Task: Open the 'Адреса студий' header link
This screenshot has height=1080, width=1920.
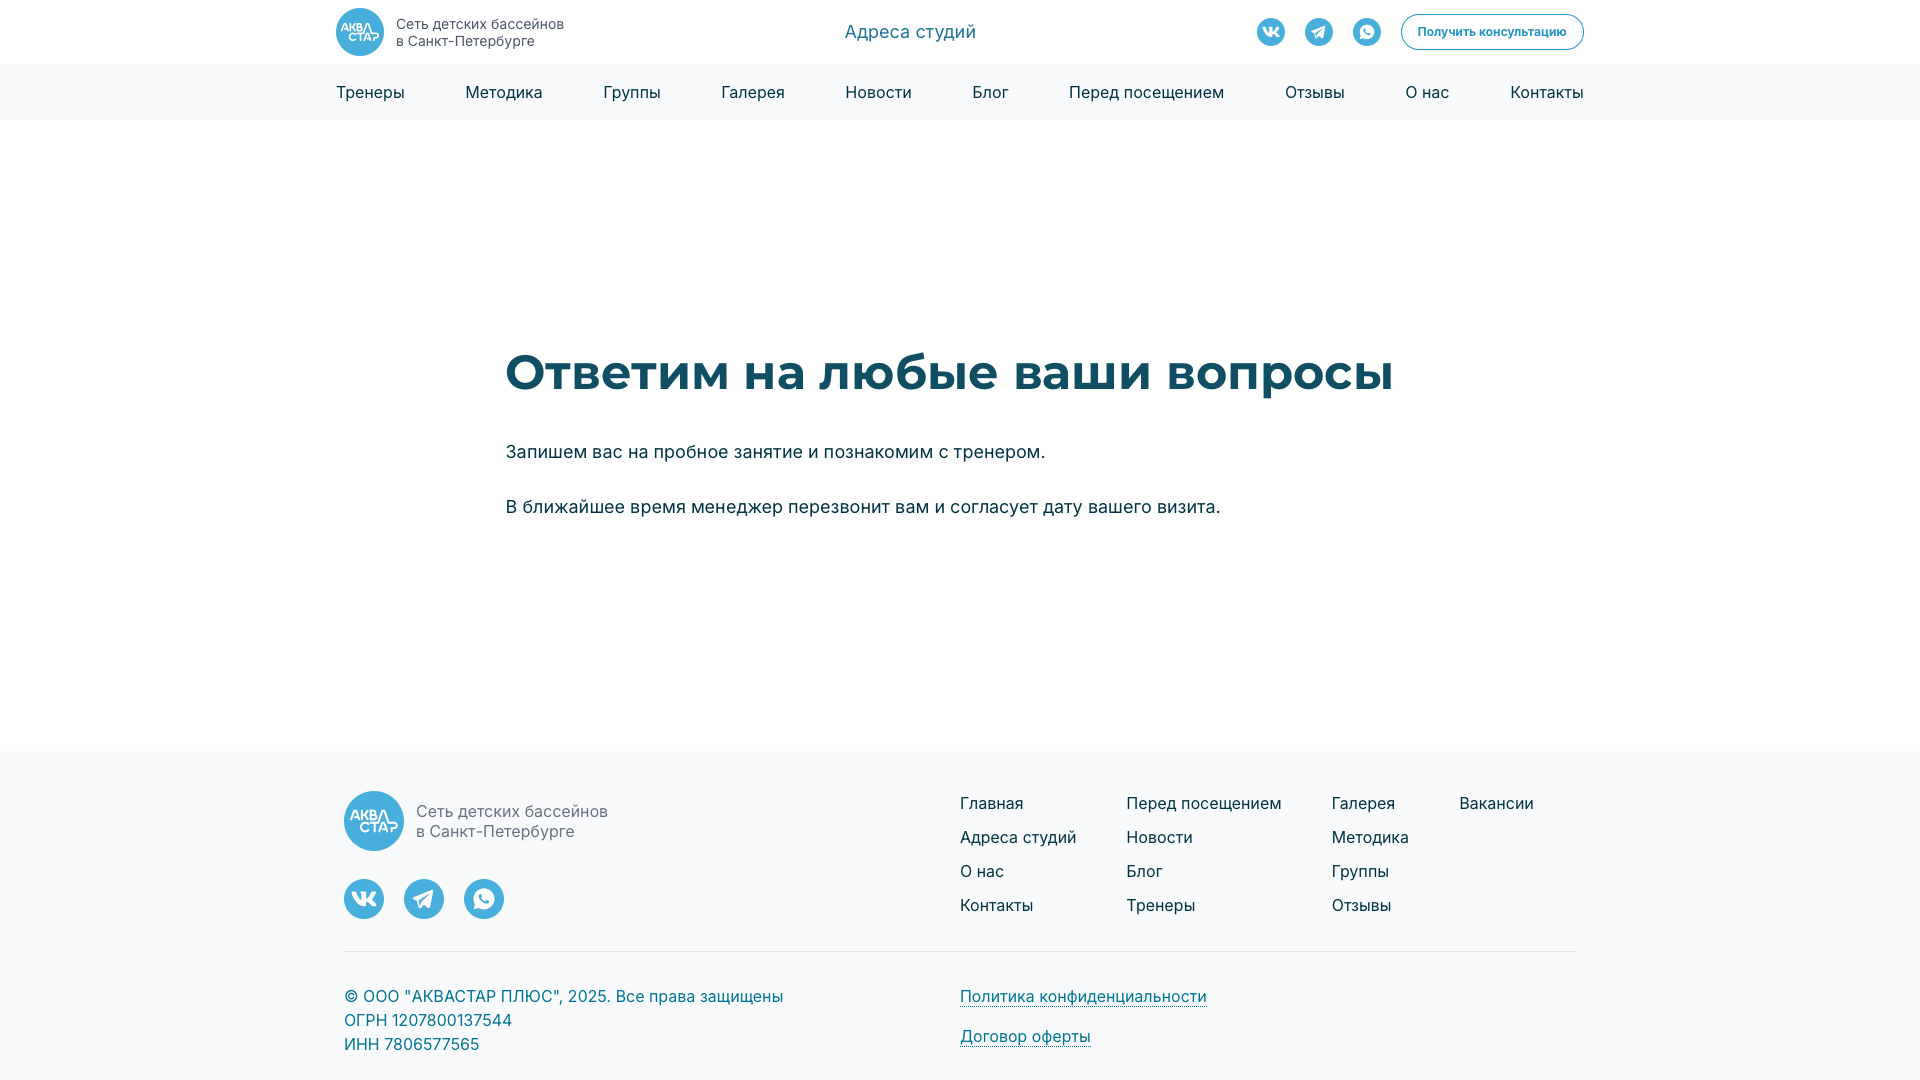Action: pos(910,32)
